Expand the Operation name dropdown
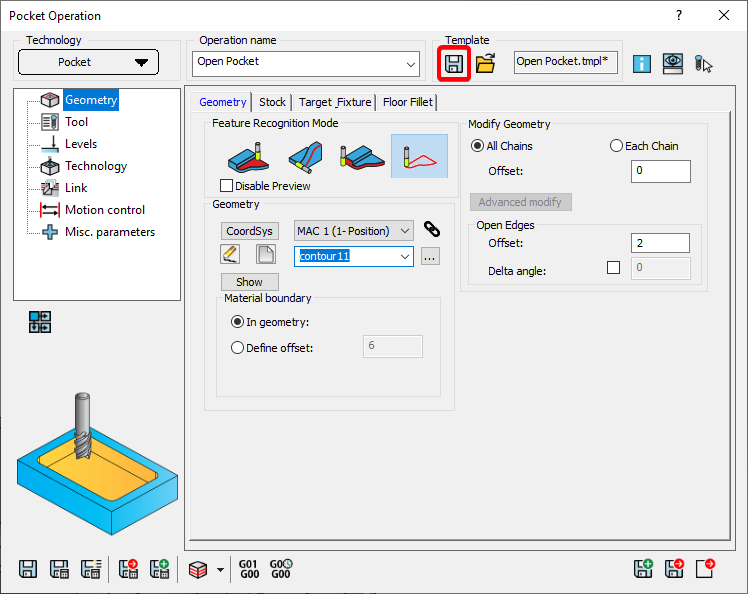The height and width of the screenshot is (594, 748). tap(411, 65)
